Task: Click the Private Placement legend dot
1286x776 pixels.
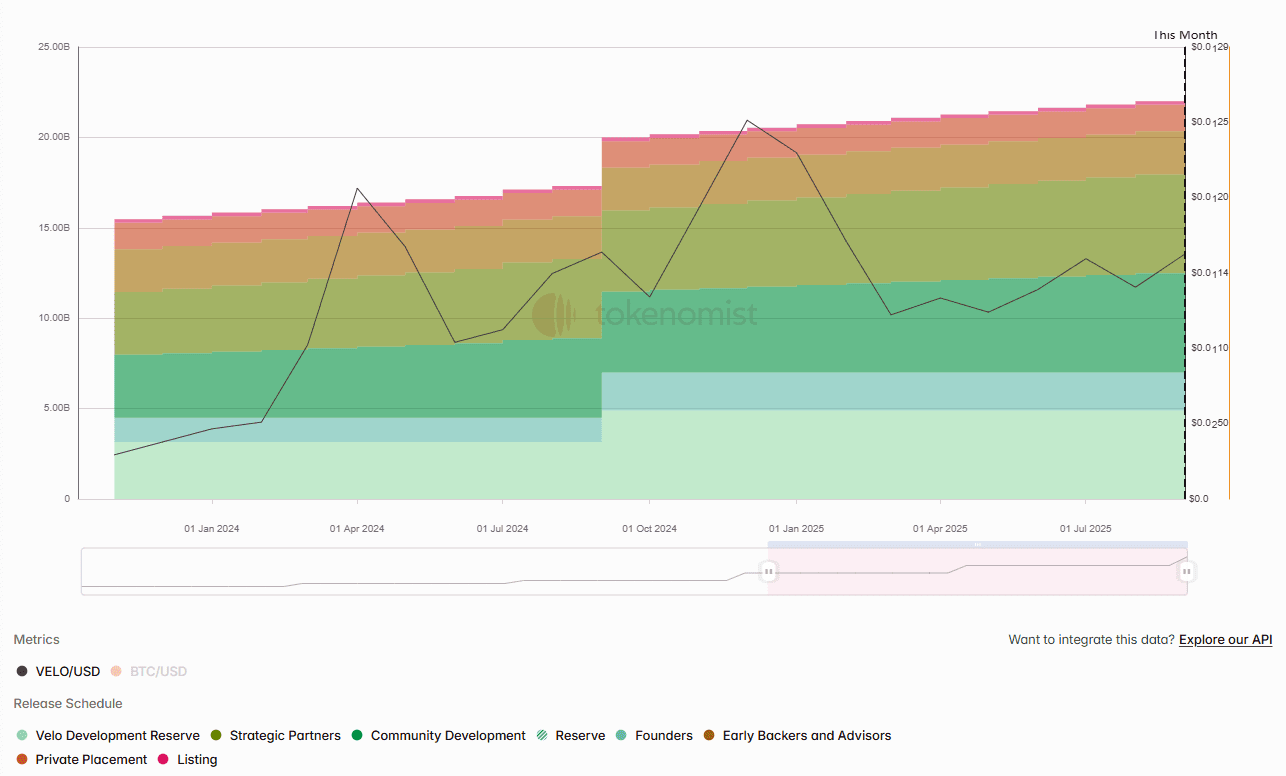Action: point(23,759)
